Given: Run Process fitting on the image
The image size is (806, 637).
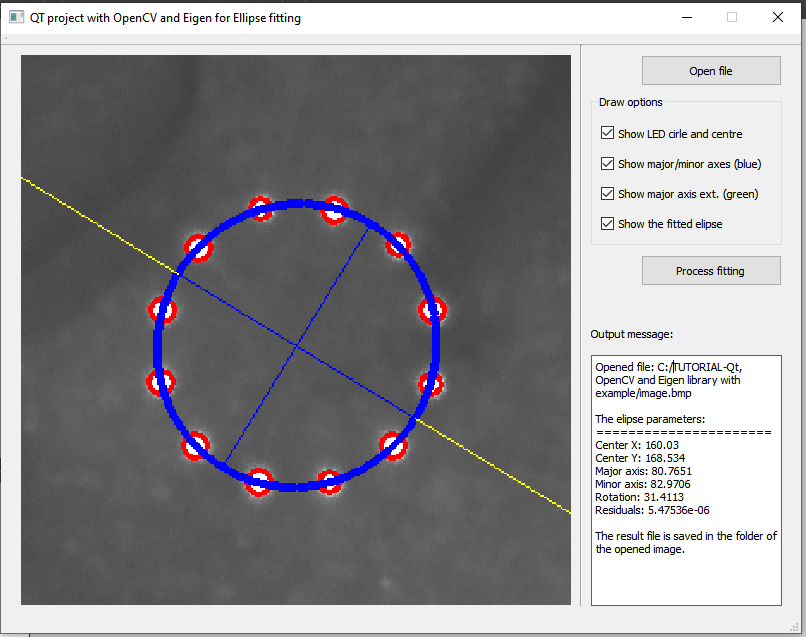Looking at the screenshot, I should pyautogui.click(x=710, y=270).
